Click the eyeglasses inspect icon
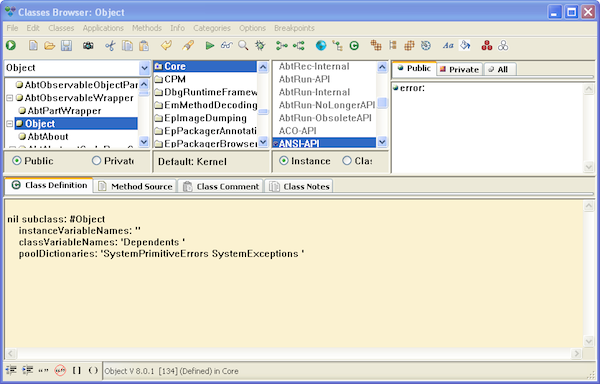600x384 pixels. point(227,46)
